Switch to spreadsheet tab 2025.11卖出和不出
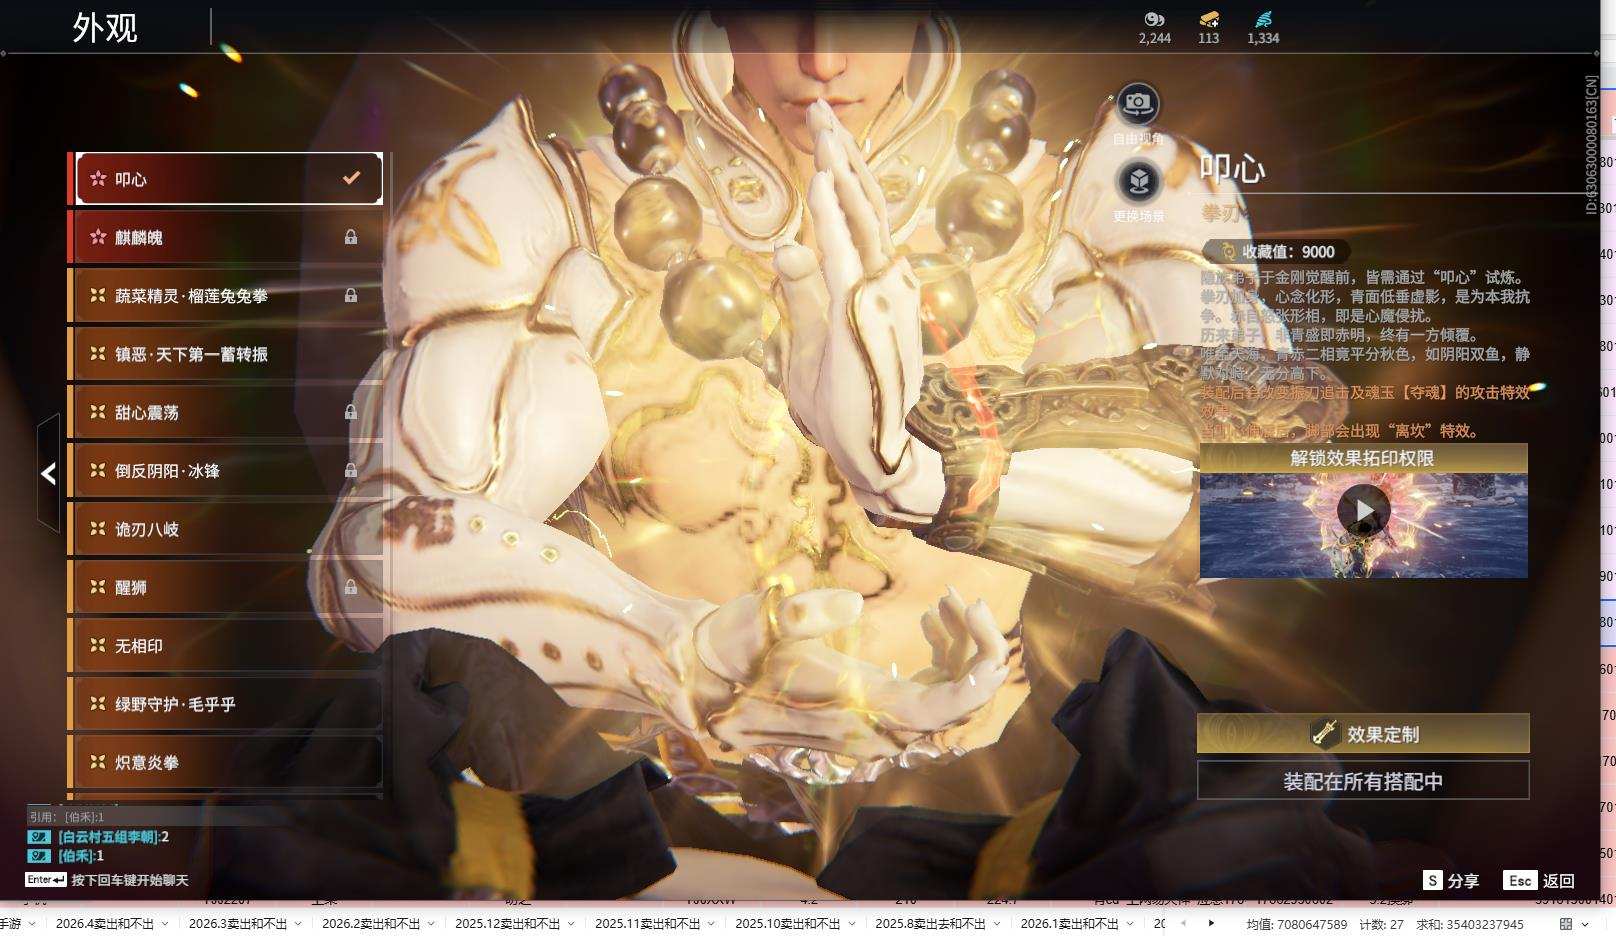Image resolution: width=1616 pixels, height=939 pixels. pyautogui.click(x=648, y=924)
